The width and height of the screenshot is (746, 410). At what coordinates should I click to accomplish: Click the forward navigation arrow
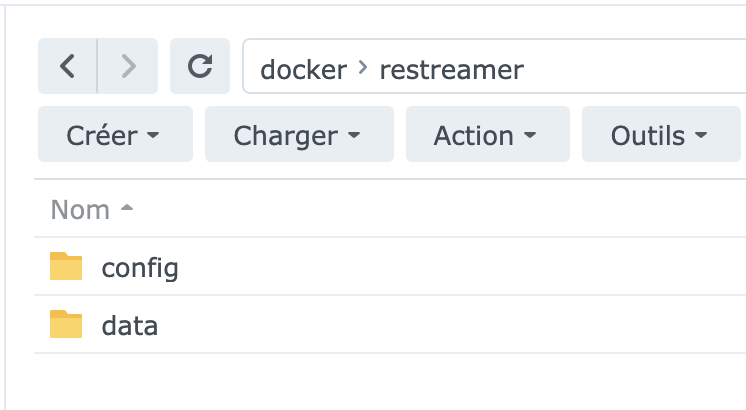click(128, 66)
